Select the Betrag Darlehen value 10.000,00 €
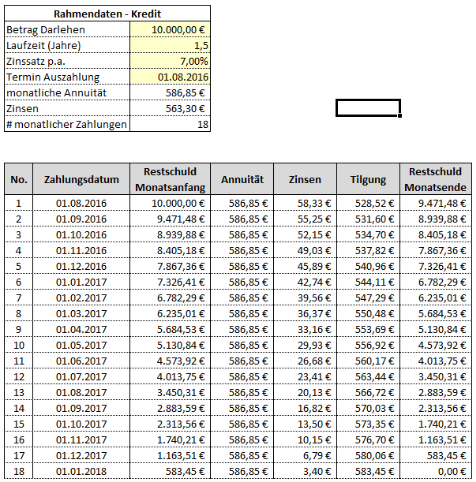Image resolution: width=476 pixels, height=482 pixels. [170, 29]
